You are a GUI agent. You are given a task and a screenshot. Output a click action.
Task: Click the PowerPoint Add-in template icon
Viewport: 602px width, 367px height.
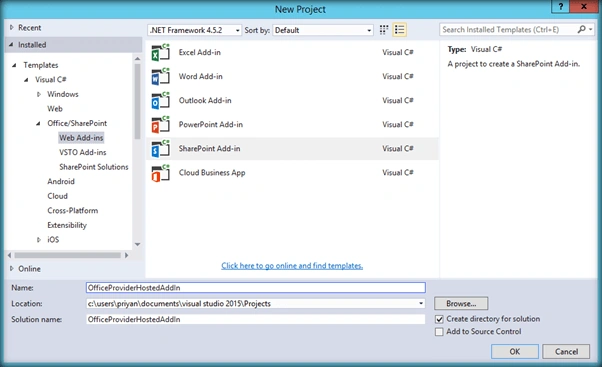point(160,124)
